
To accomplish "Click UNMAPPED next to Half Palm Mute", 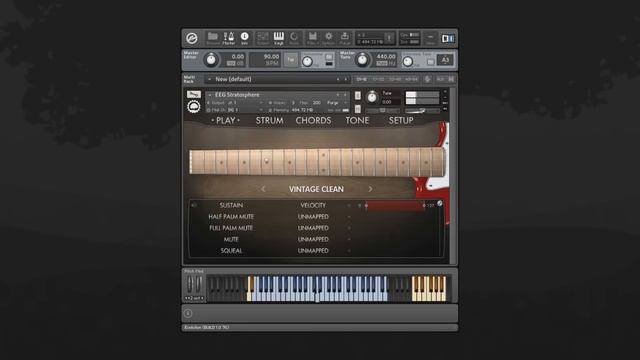I will tap(313, 217).
